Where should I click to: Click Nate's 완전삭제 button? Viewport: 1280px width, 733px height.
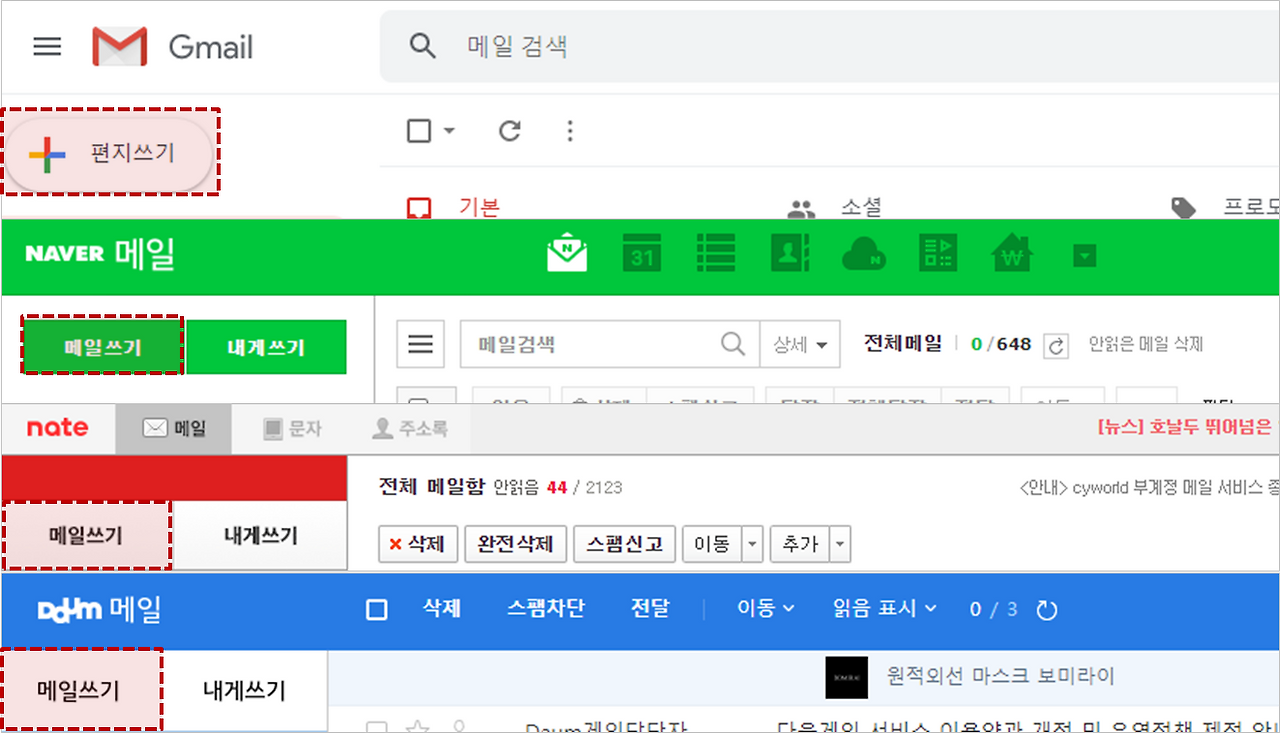click(516, 545)
